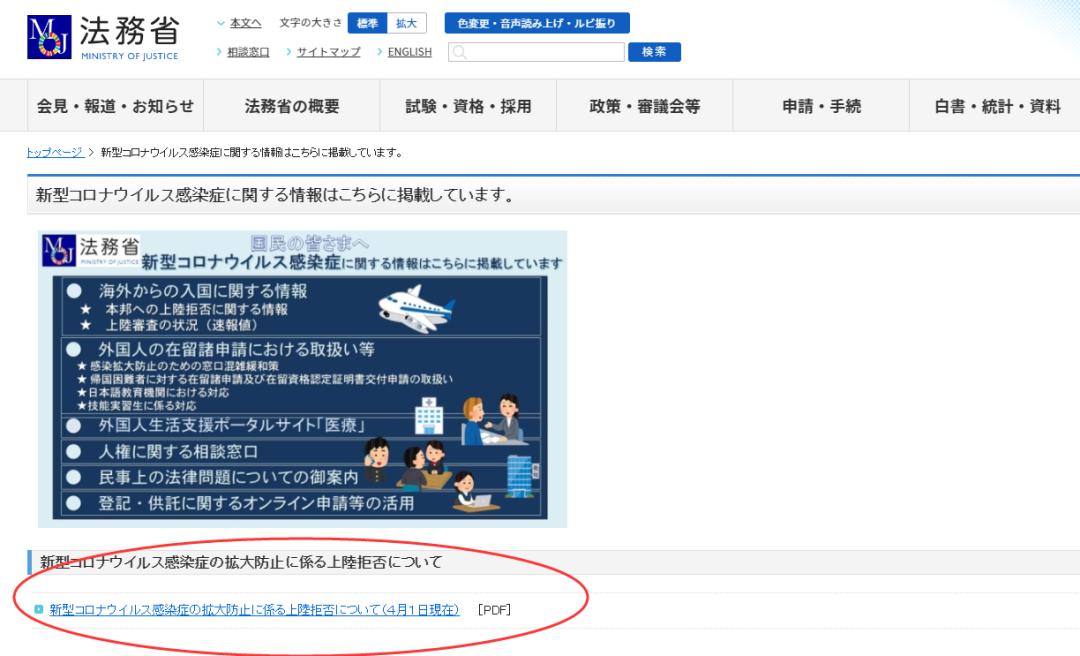Set text size to 標準
Image resolution: width=1080 pixels, height=656 pixels.
pos(367,23)
